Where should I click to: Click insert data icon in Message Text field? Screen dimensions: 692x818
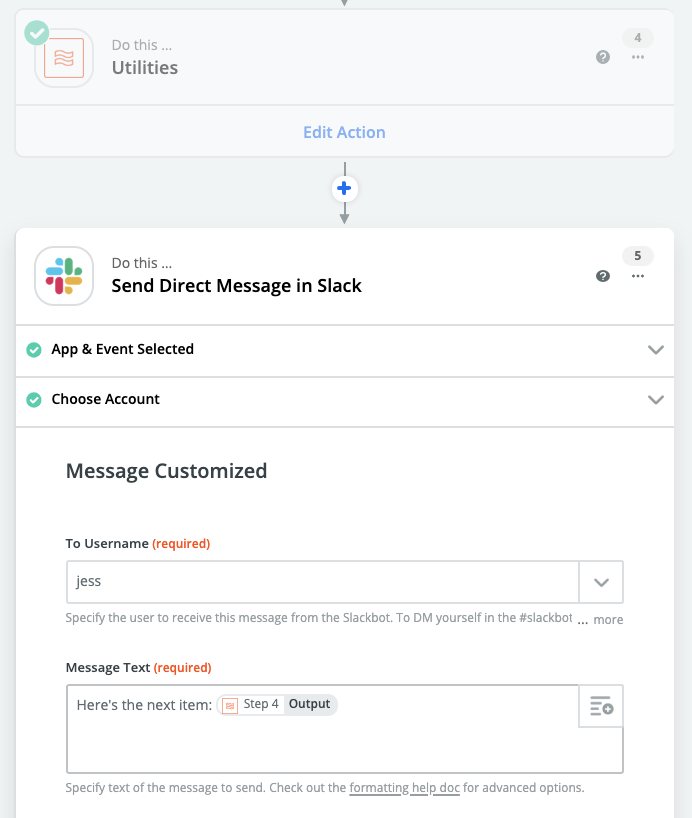[x=601, y=706]
